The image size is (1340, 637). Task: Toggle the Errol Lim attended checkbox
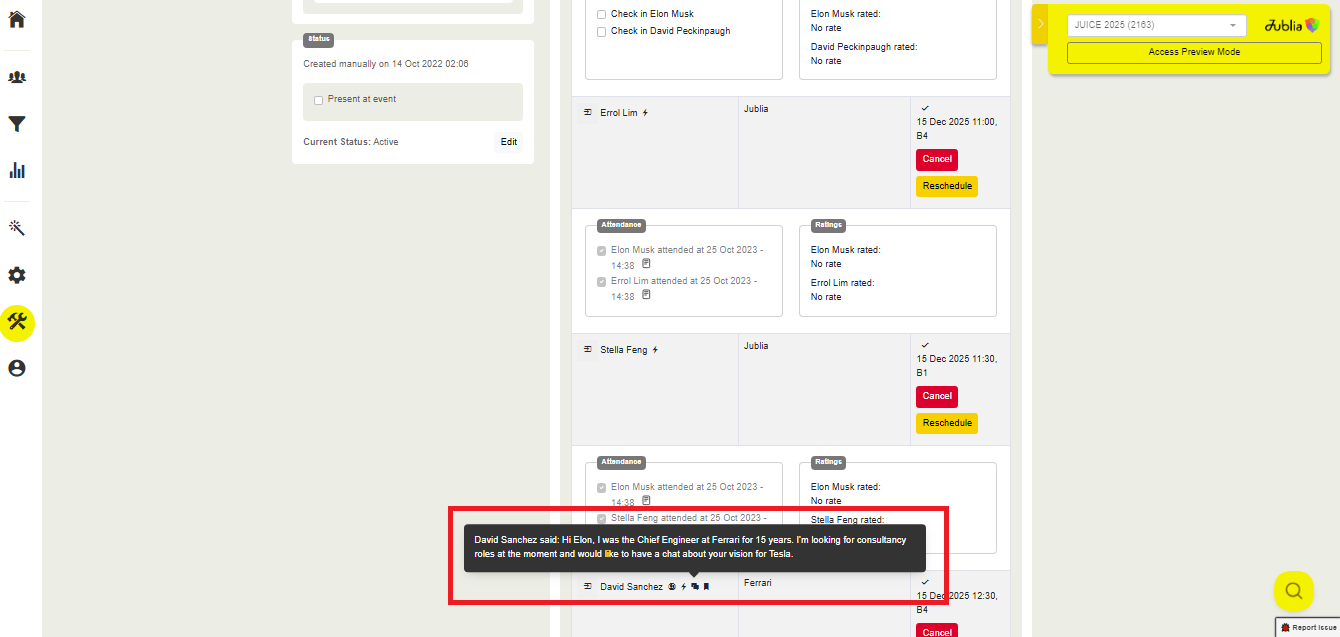pyautogui.click(x=601, y=282)
